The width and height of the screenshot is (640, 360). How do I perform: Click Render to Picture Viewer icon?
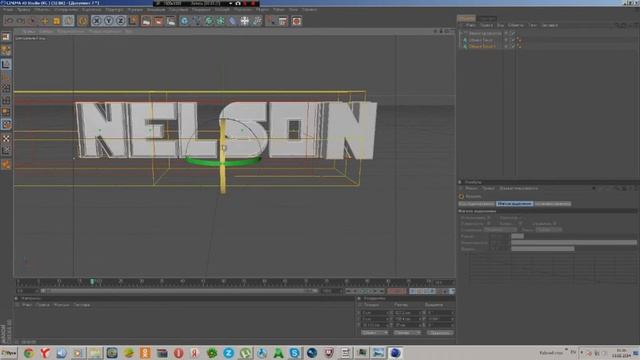point(158,20)
